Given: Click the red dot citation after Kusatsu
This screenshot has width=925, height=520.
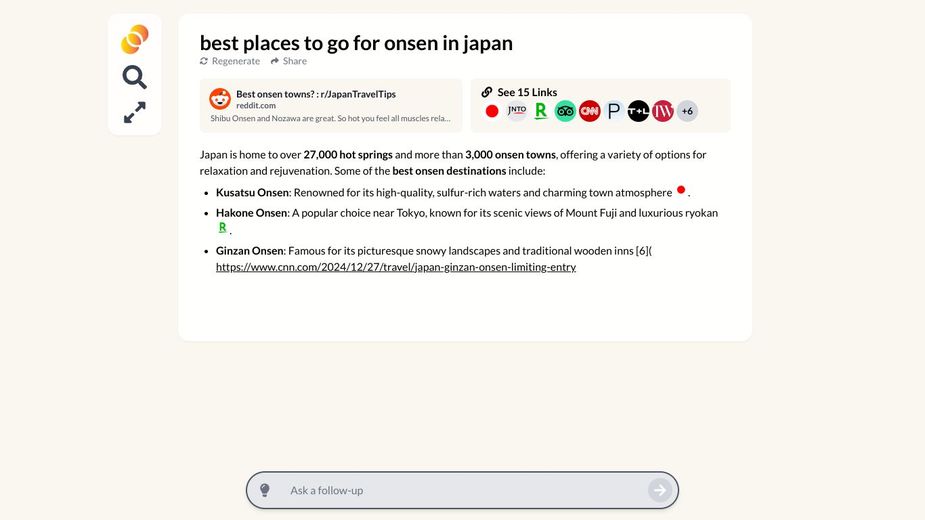Looking at the screenshot, I should click(681, 190).
